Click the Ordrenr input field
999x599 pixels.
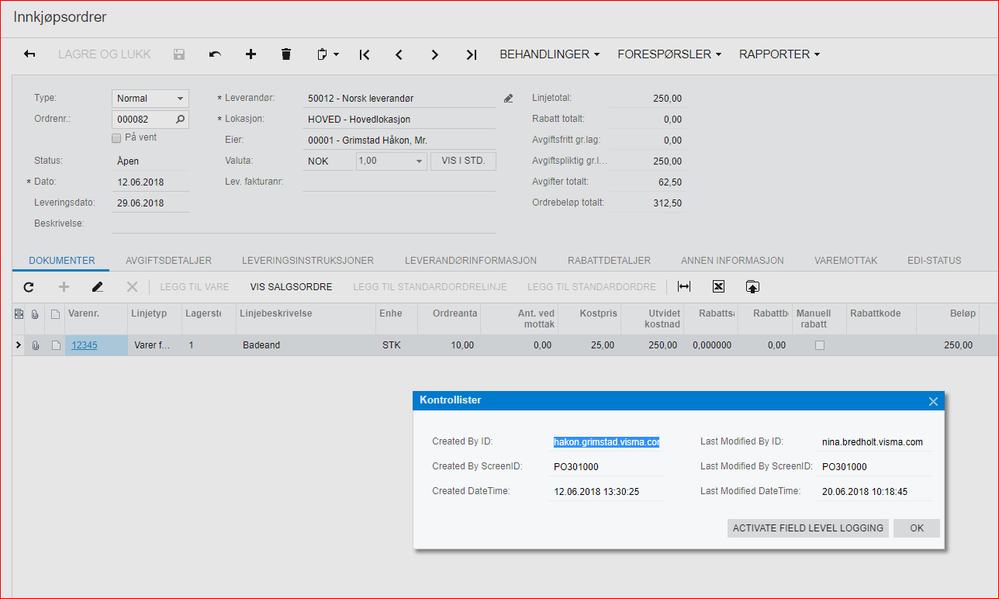[143, 119]
